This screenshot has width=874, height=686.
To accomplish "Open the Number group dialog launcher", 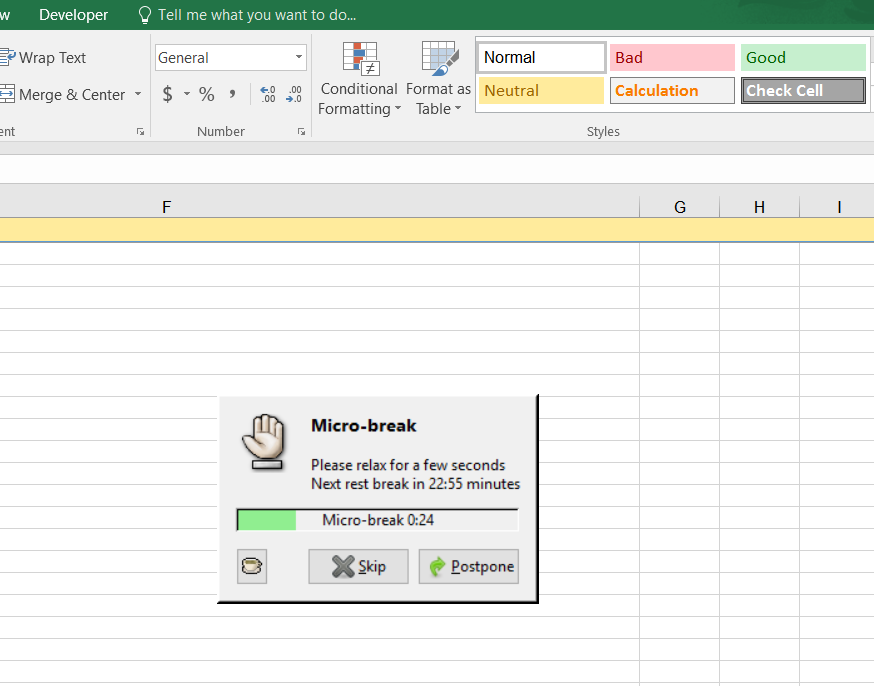I will point(301,131).
